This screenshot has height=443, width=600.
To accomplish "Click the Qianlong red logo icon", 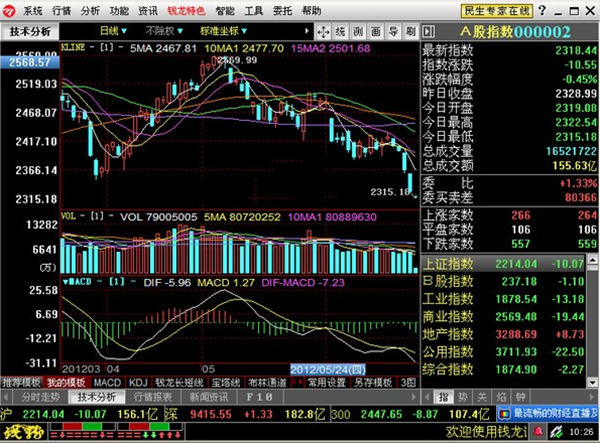I will [9, 11].
